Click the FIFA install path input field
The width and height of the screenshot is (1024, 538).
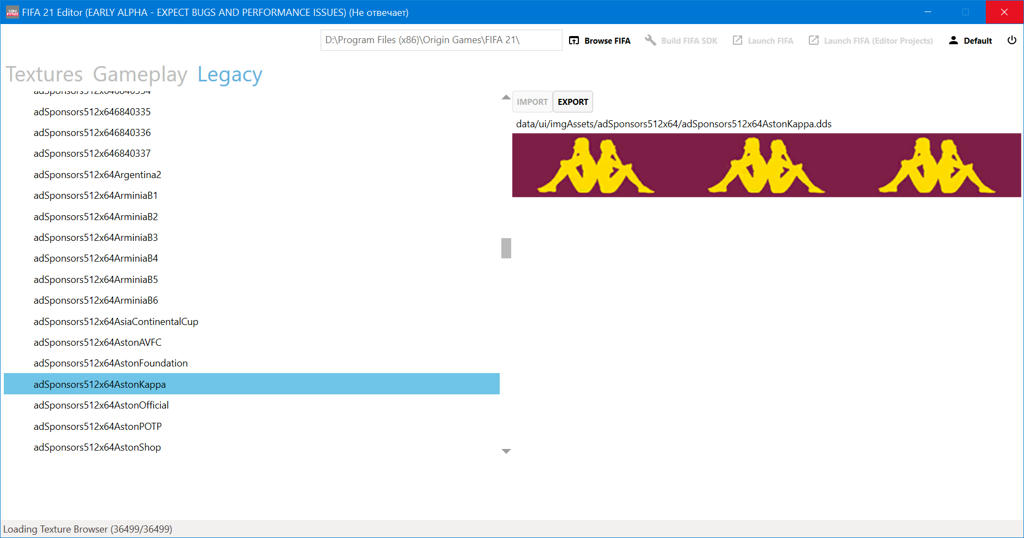(x=441, y=40)
